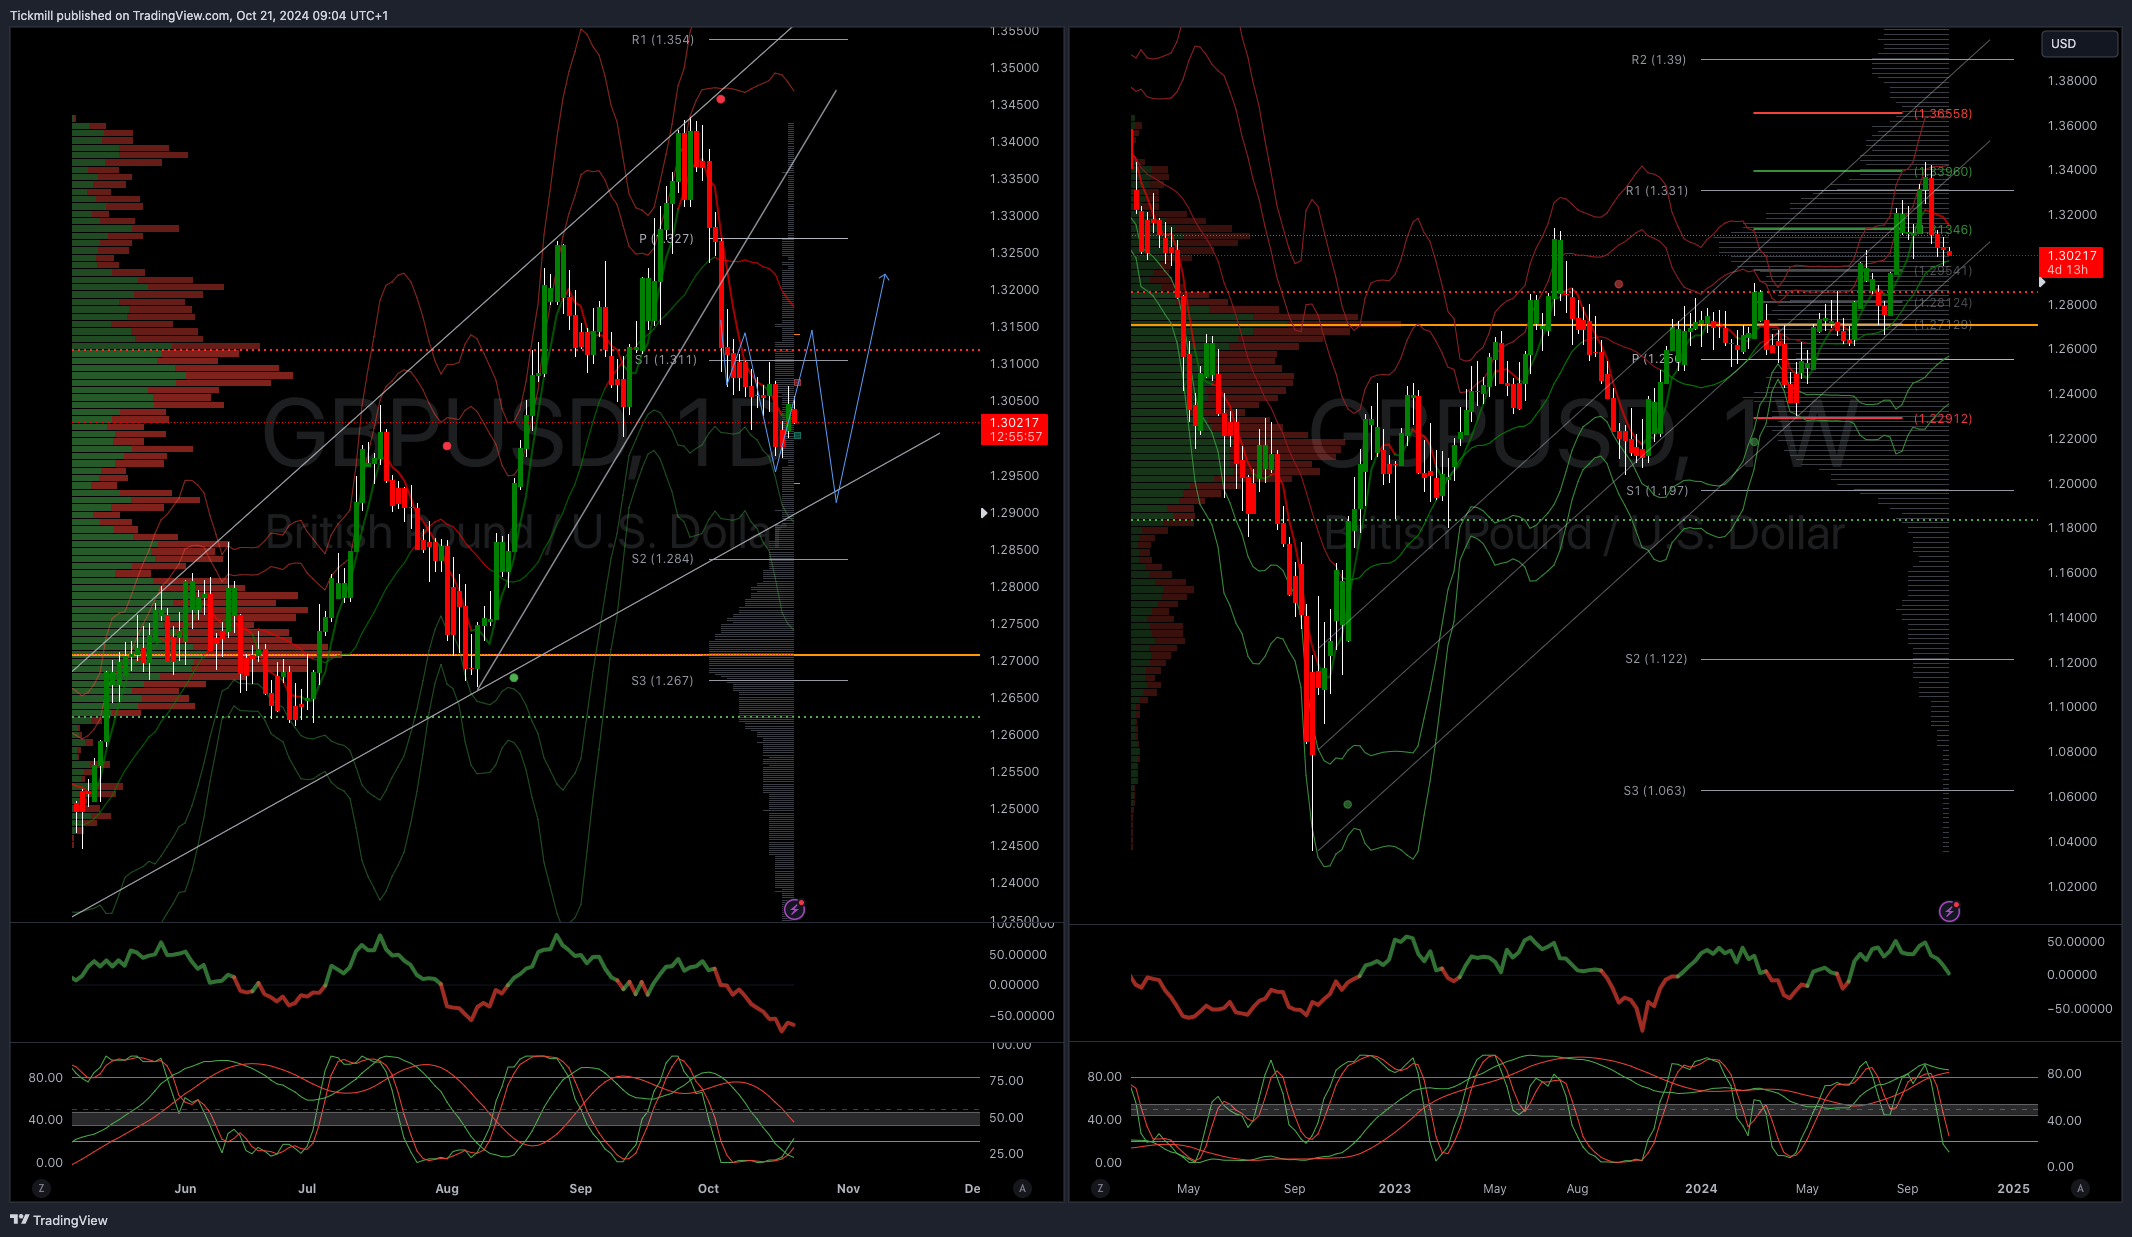This screenshot has width=2132, height=1237.
Task: Click the 25.00 value on daily stochastic axis
Action: pos(1006,1154)
